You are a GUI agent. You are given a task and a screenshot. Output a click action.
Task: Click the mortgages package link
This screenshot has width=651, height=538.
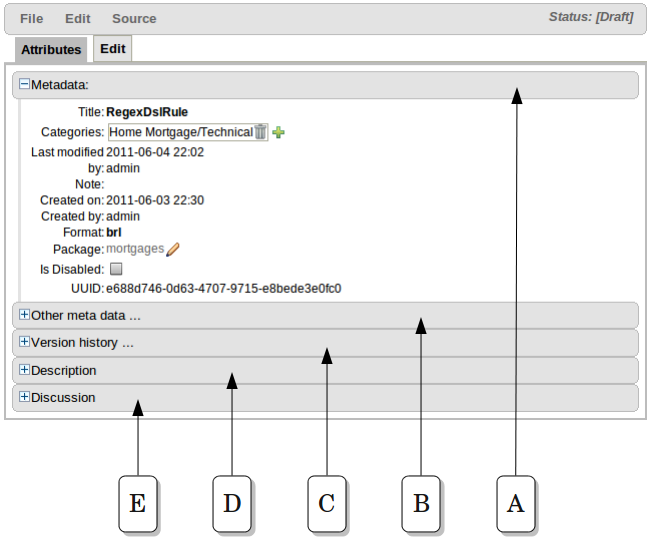(x=135, y=249)
